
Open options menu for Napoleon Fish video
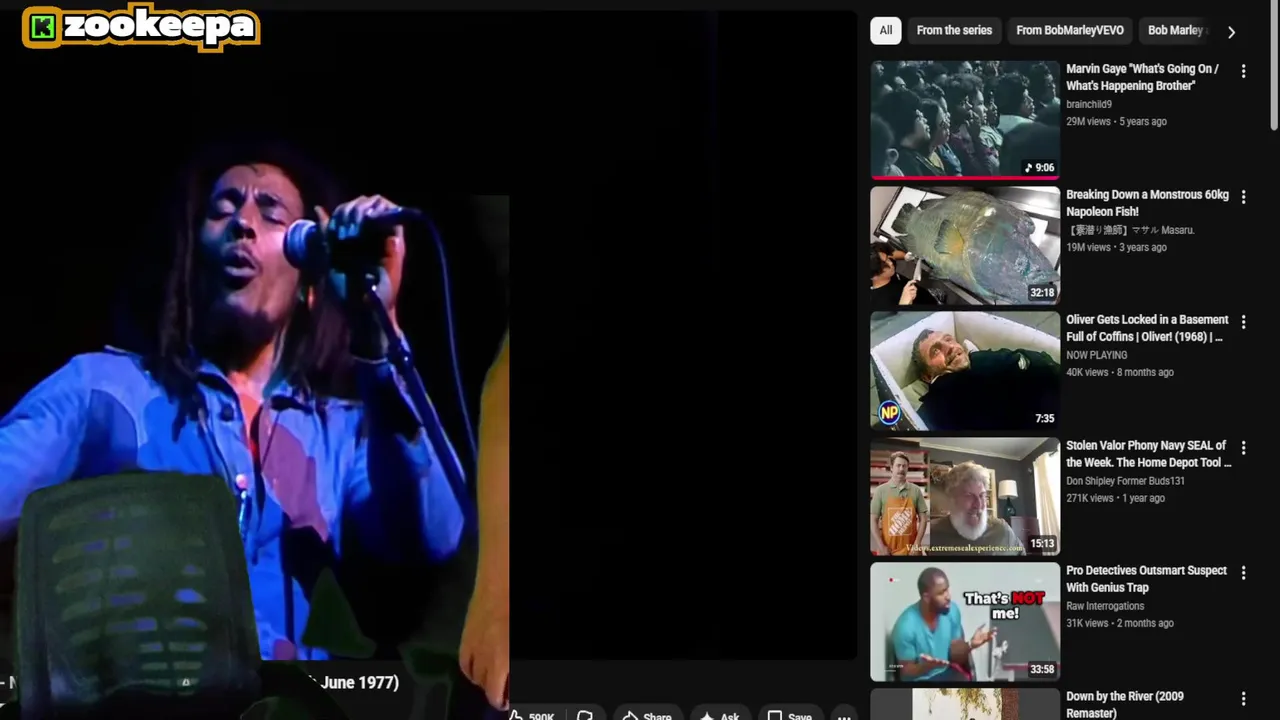pyautogui.click(x=1243, y=197)
